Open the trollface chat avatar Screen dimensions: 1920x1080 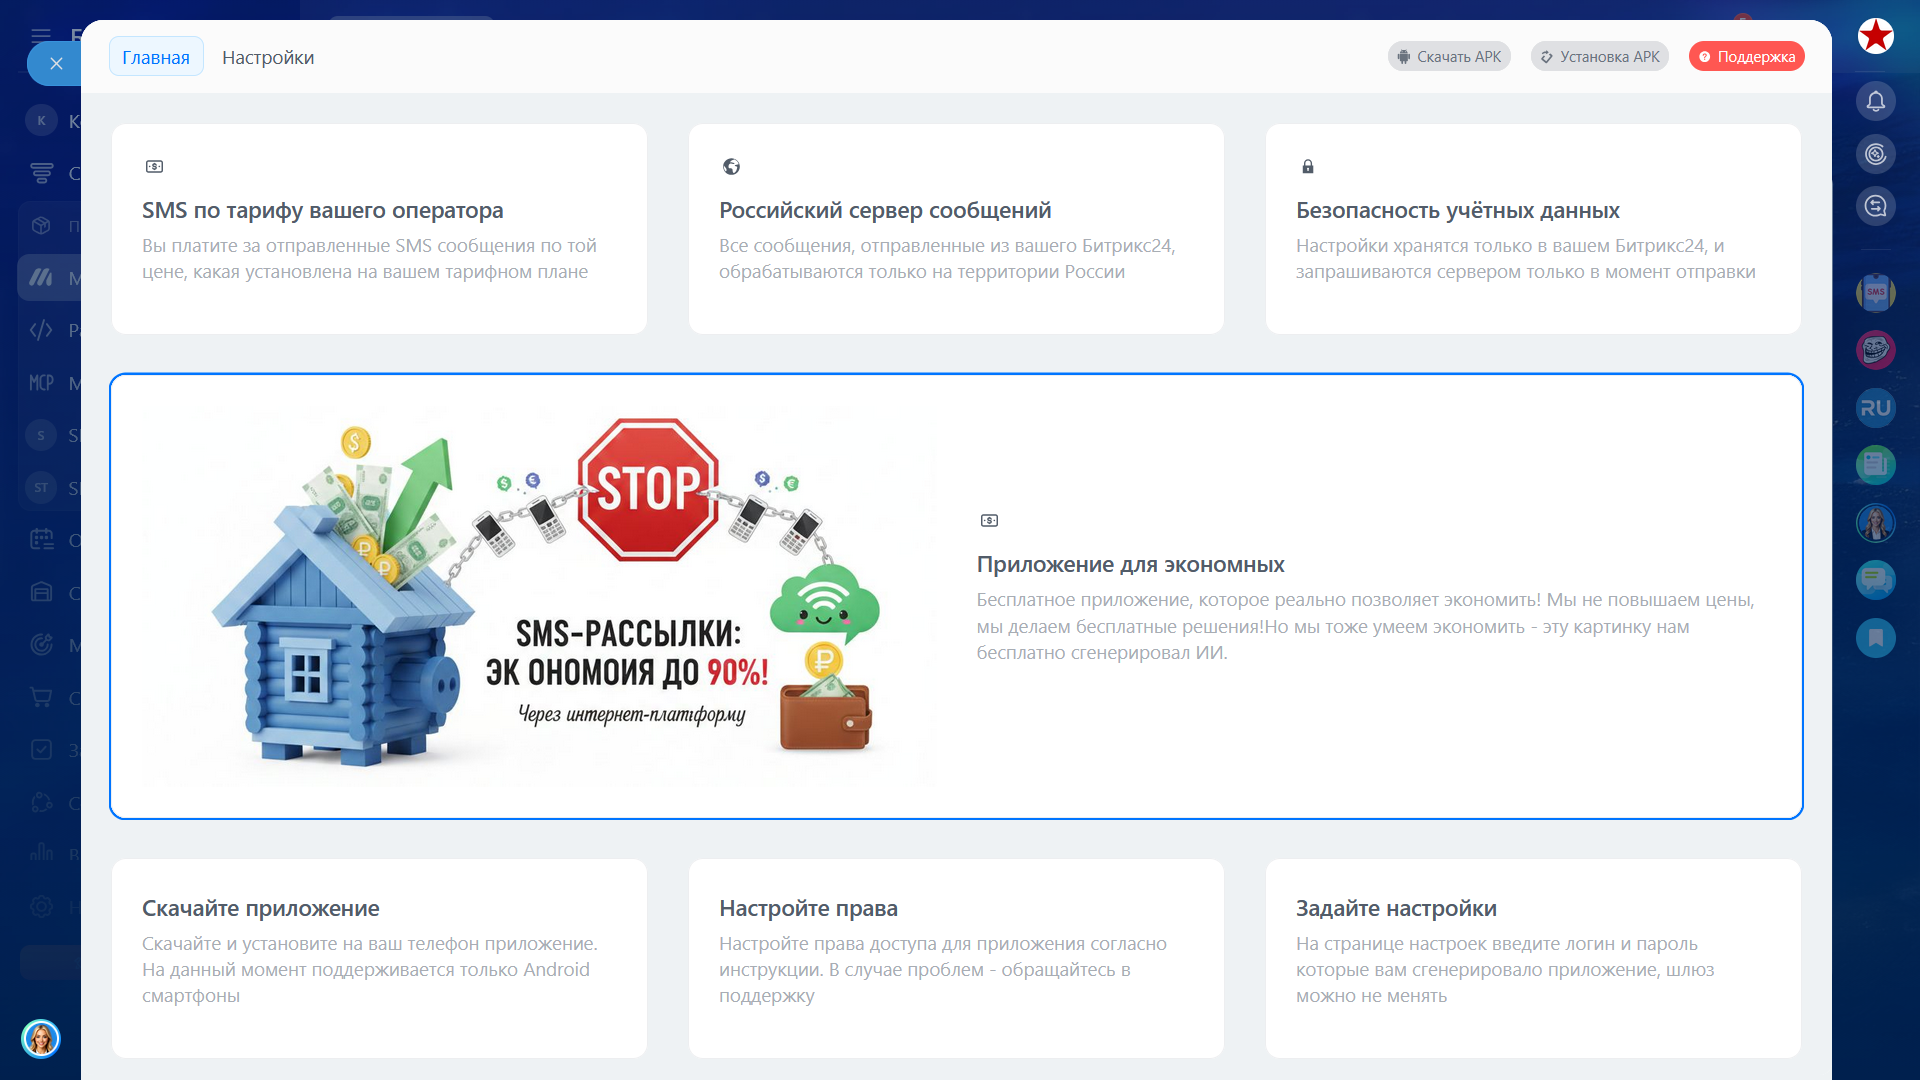pos(1876,350)
